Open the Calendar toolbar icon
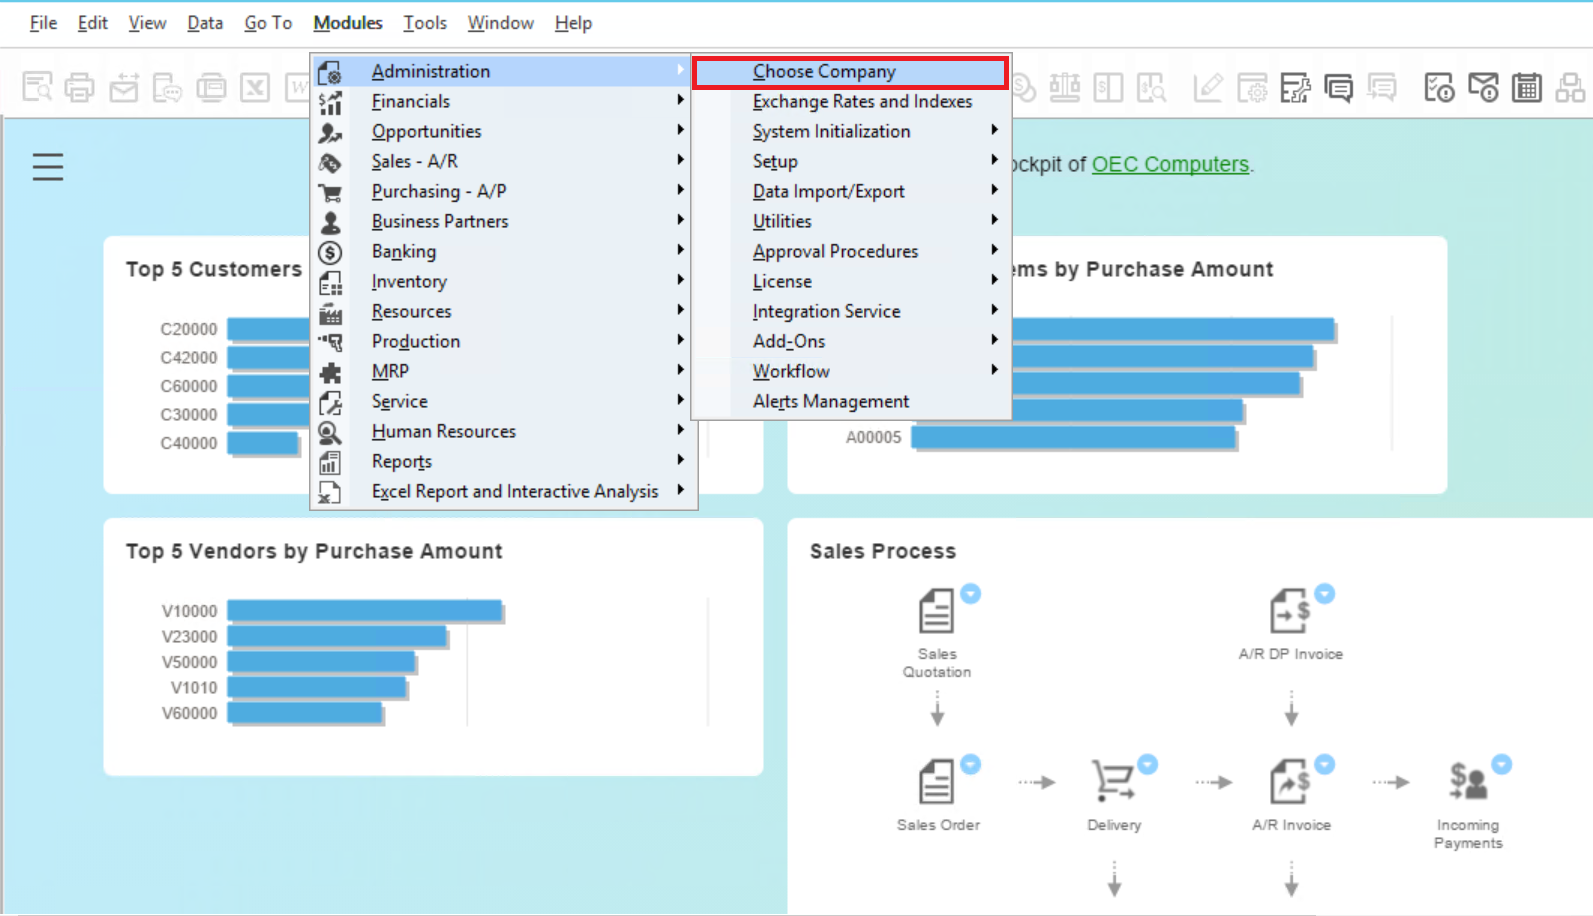This screenshot has height=916, width=1593. tap(1526, 88)
